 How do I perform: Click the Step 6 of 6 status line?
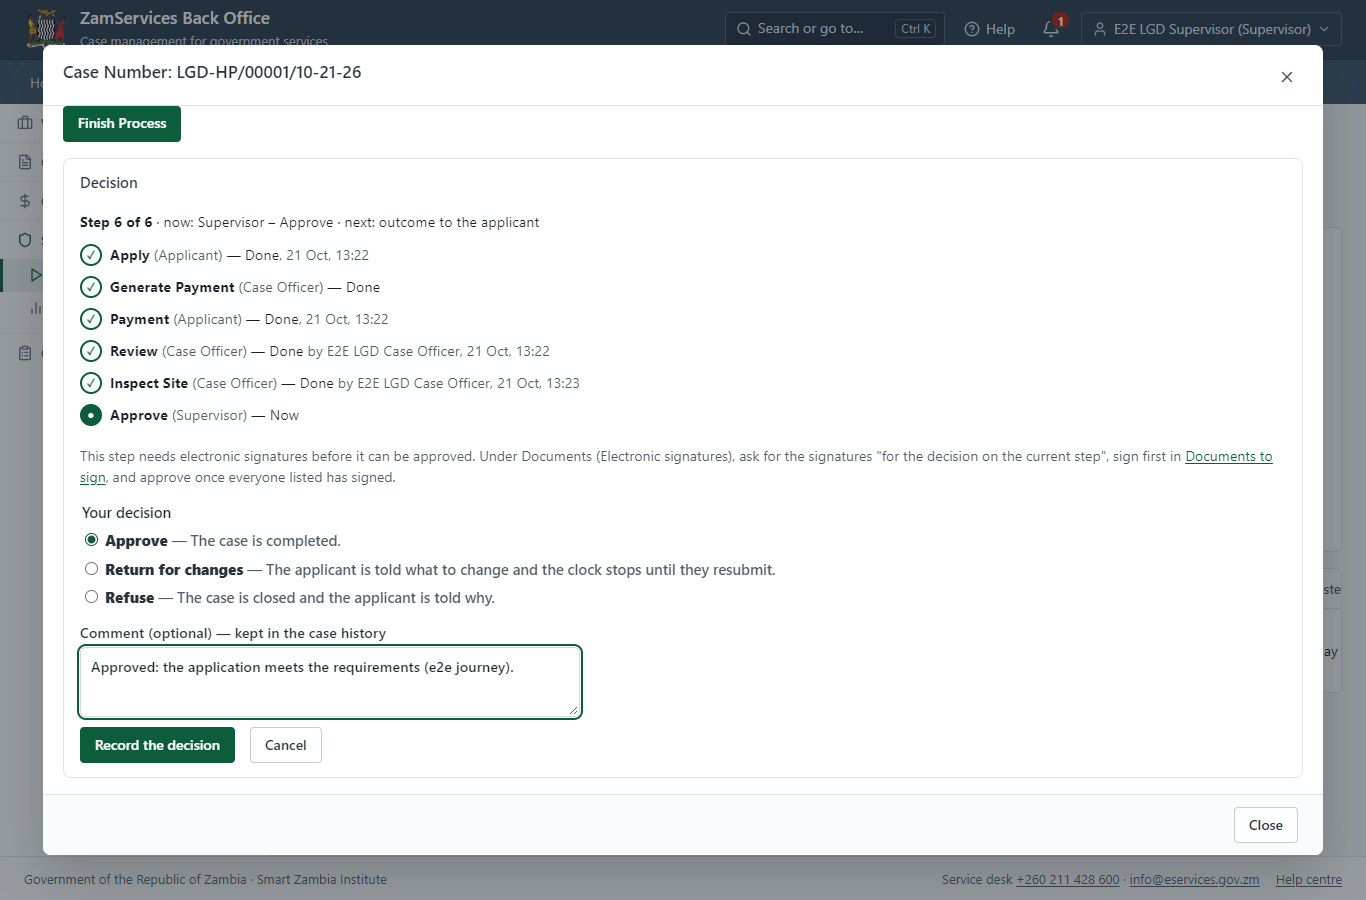[x=309, y=222]
